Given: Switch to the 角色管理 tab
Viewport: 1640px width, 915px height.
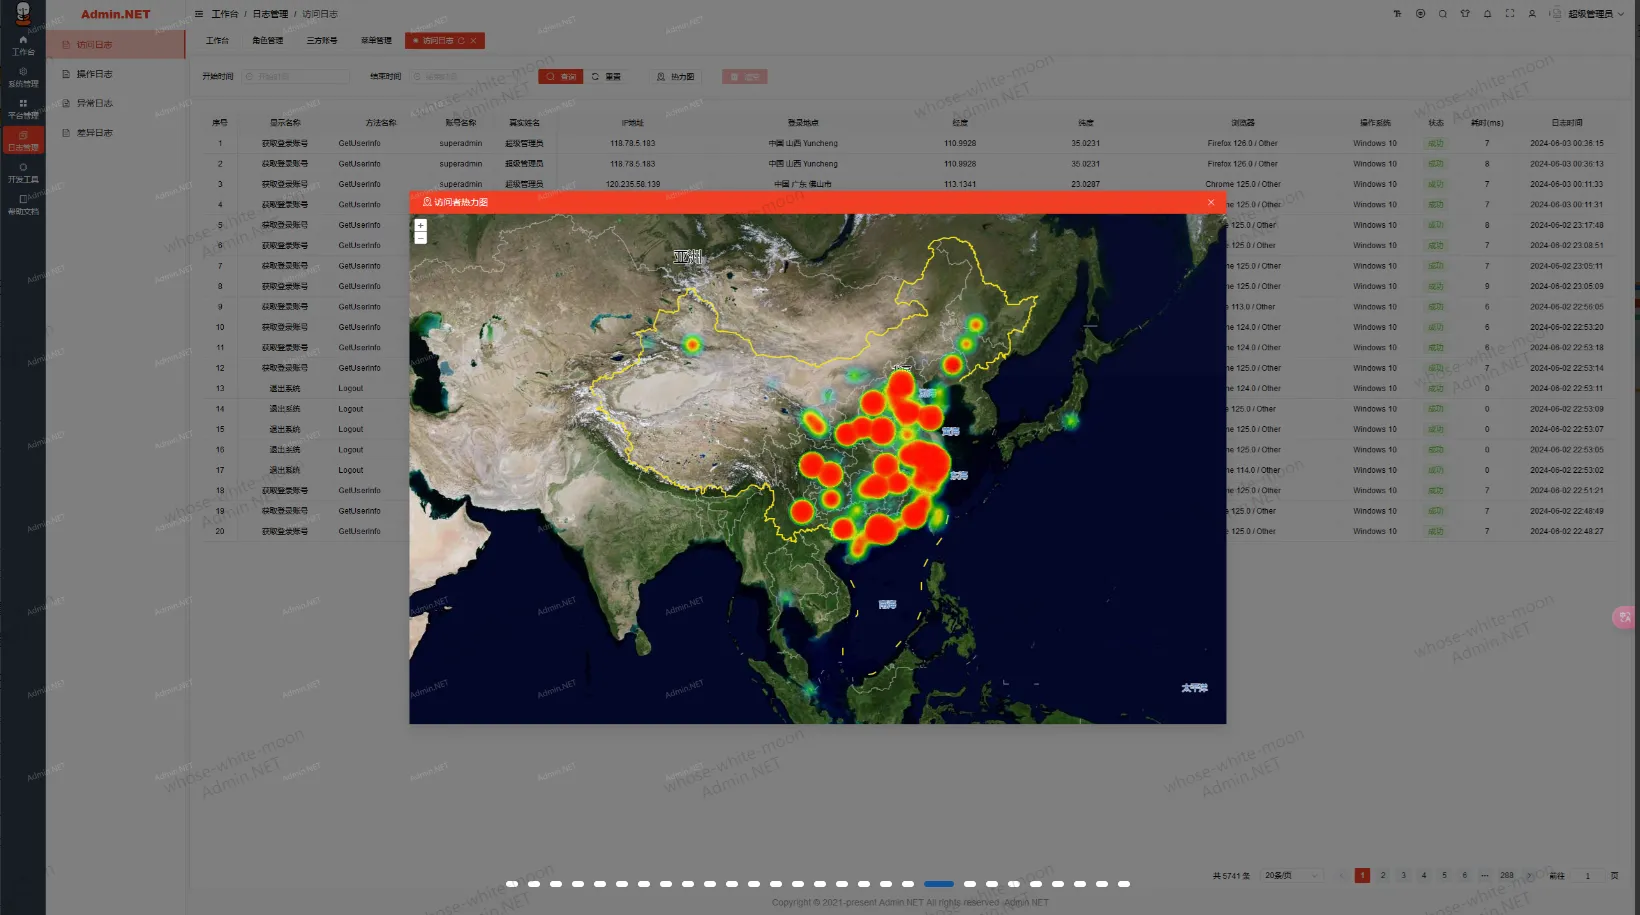Looking at the screenshot, I should (x=267, y=41).
